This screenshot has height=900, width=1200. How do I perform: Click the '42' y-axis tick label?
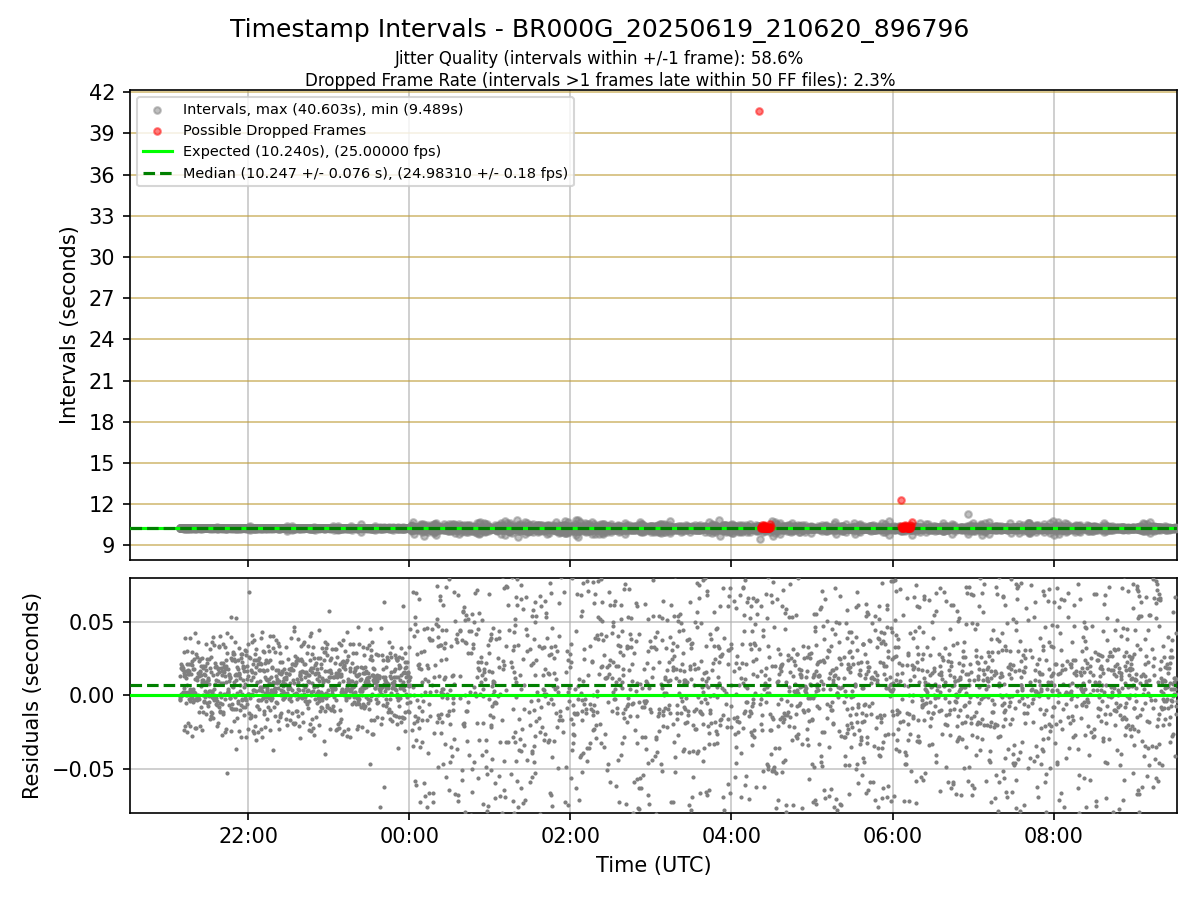click(x=103, y=92)
